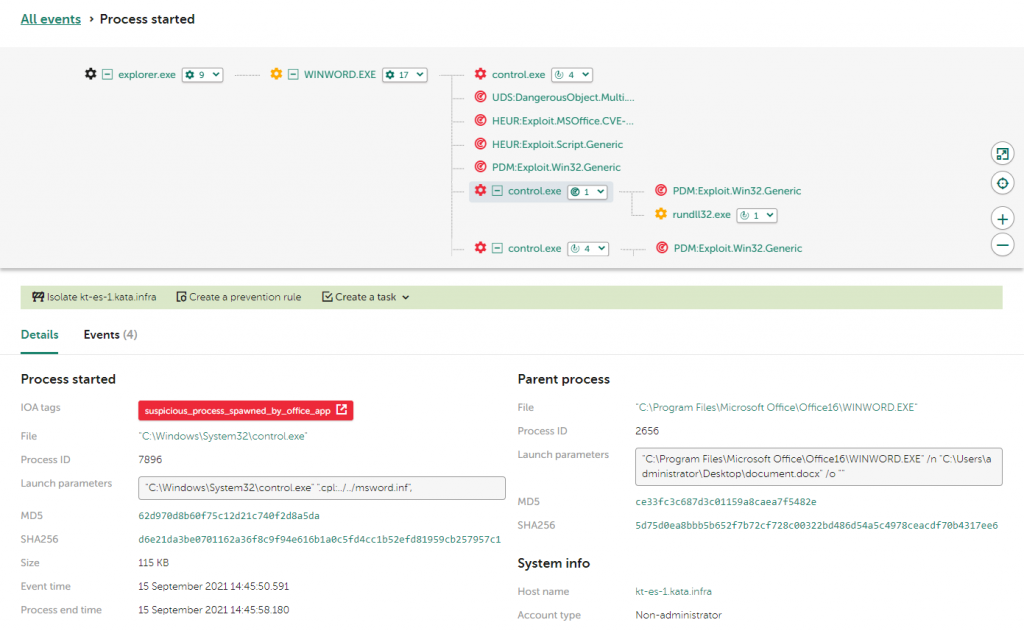Go back to All events
The height and width of the screenshot is (631, 1024).
pyautogui.click(x=51, y=19)
